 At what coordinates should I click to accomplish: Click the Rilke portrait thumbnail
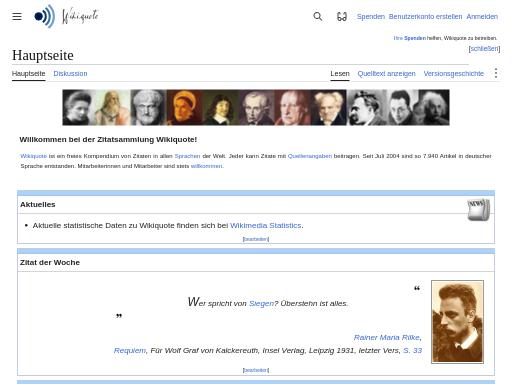[x=457, y=322]
